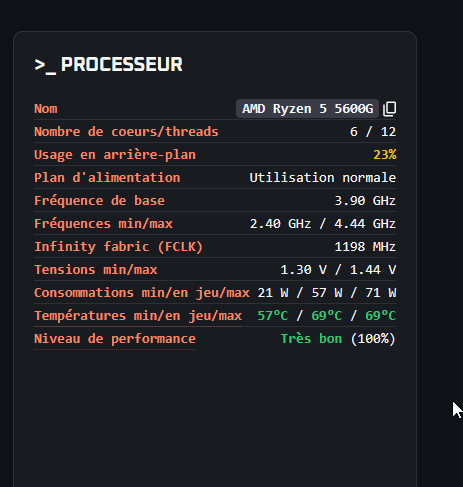Select the 57°C / 69°C / 69°C temperatures value

(327, 316)
